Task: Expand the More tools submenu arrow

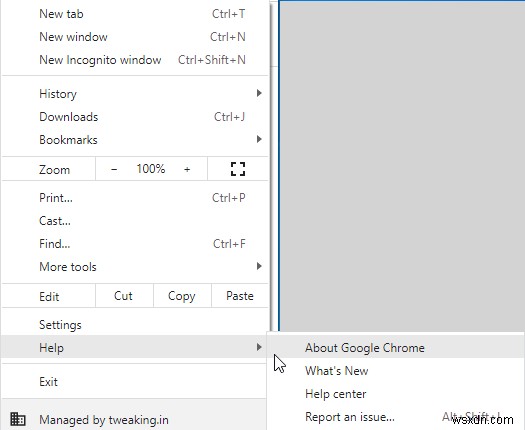Action: pos(259,266)
